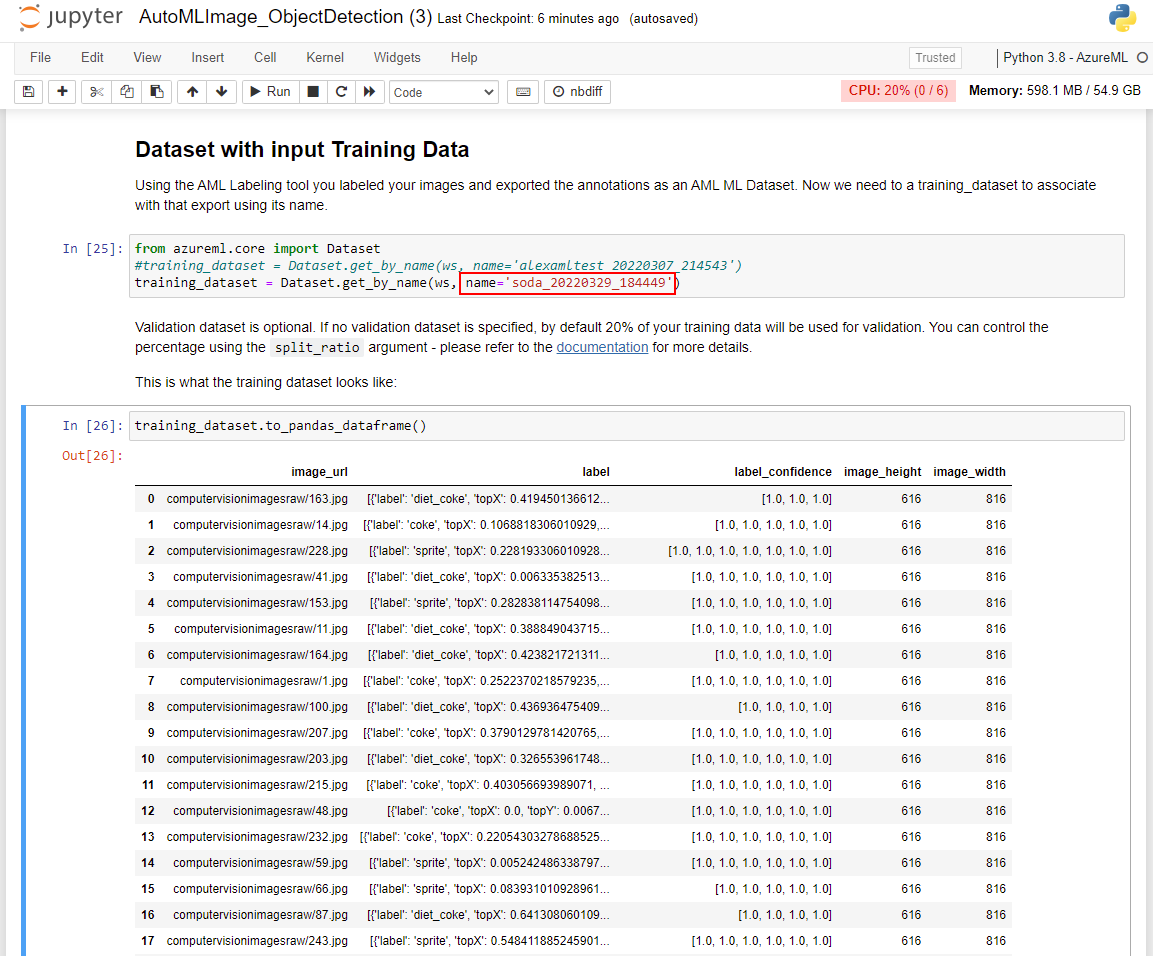
Task: Click computervisionimagesraw/41.jpg cell
Action: tap(260, 577)
